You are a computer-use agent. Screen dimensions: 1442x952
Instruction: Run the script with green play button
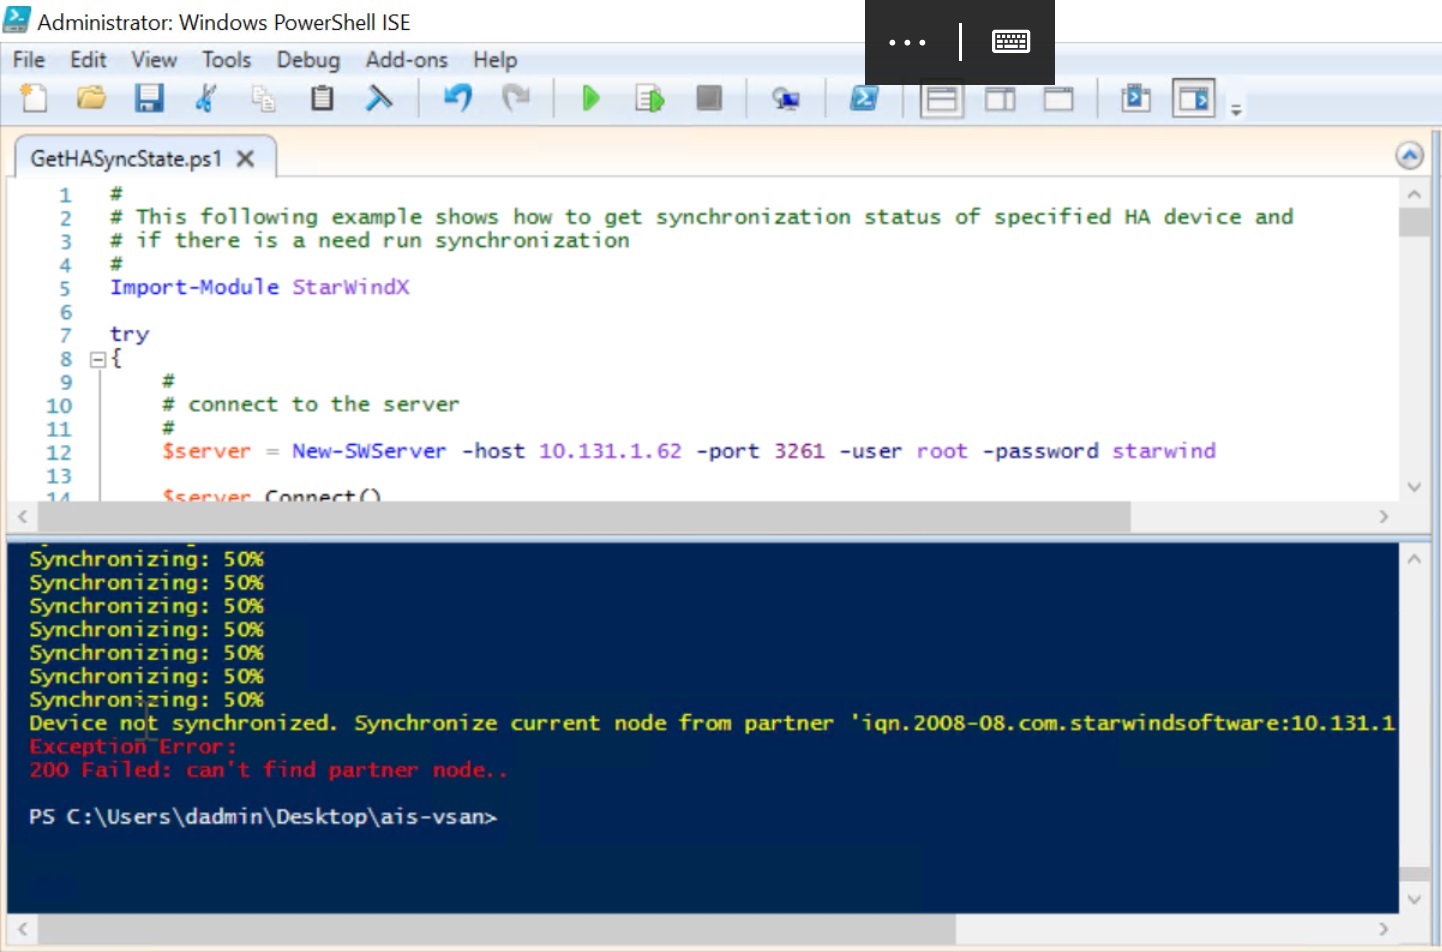590,98
